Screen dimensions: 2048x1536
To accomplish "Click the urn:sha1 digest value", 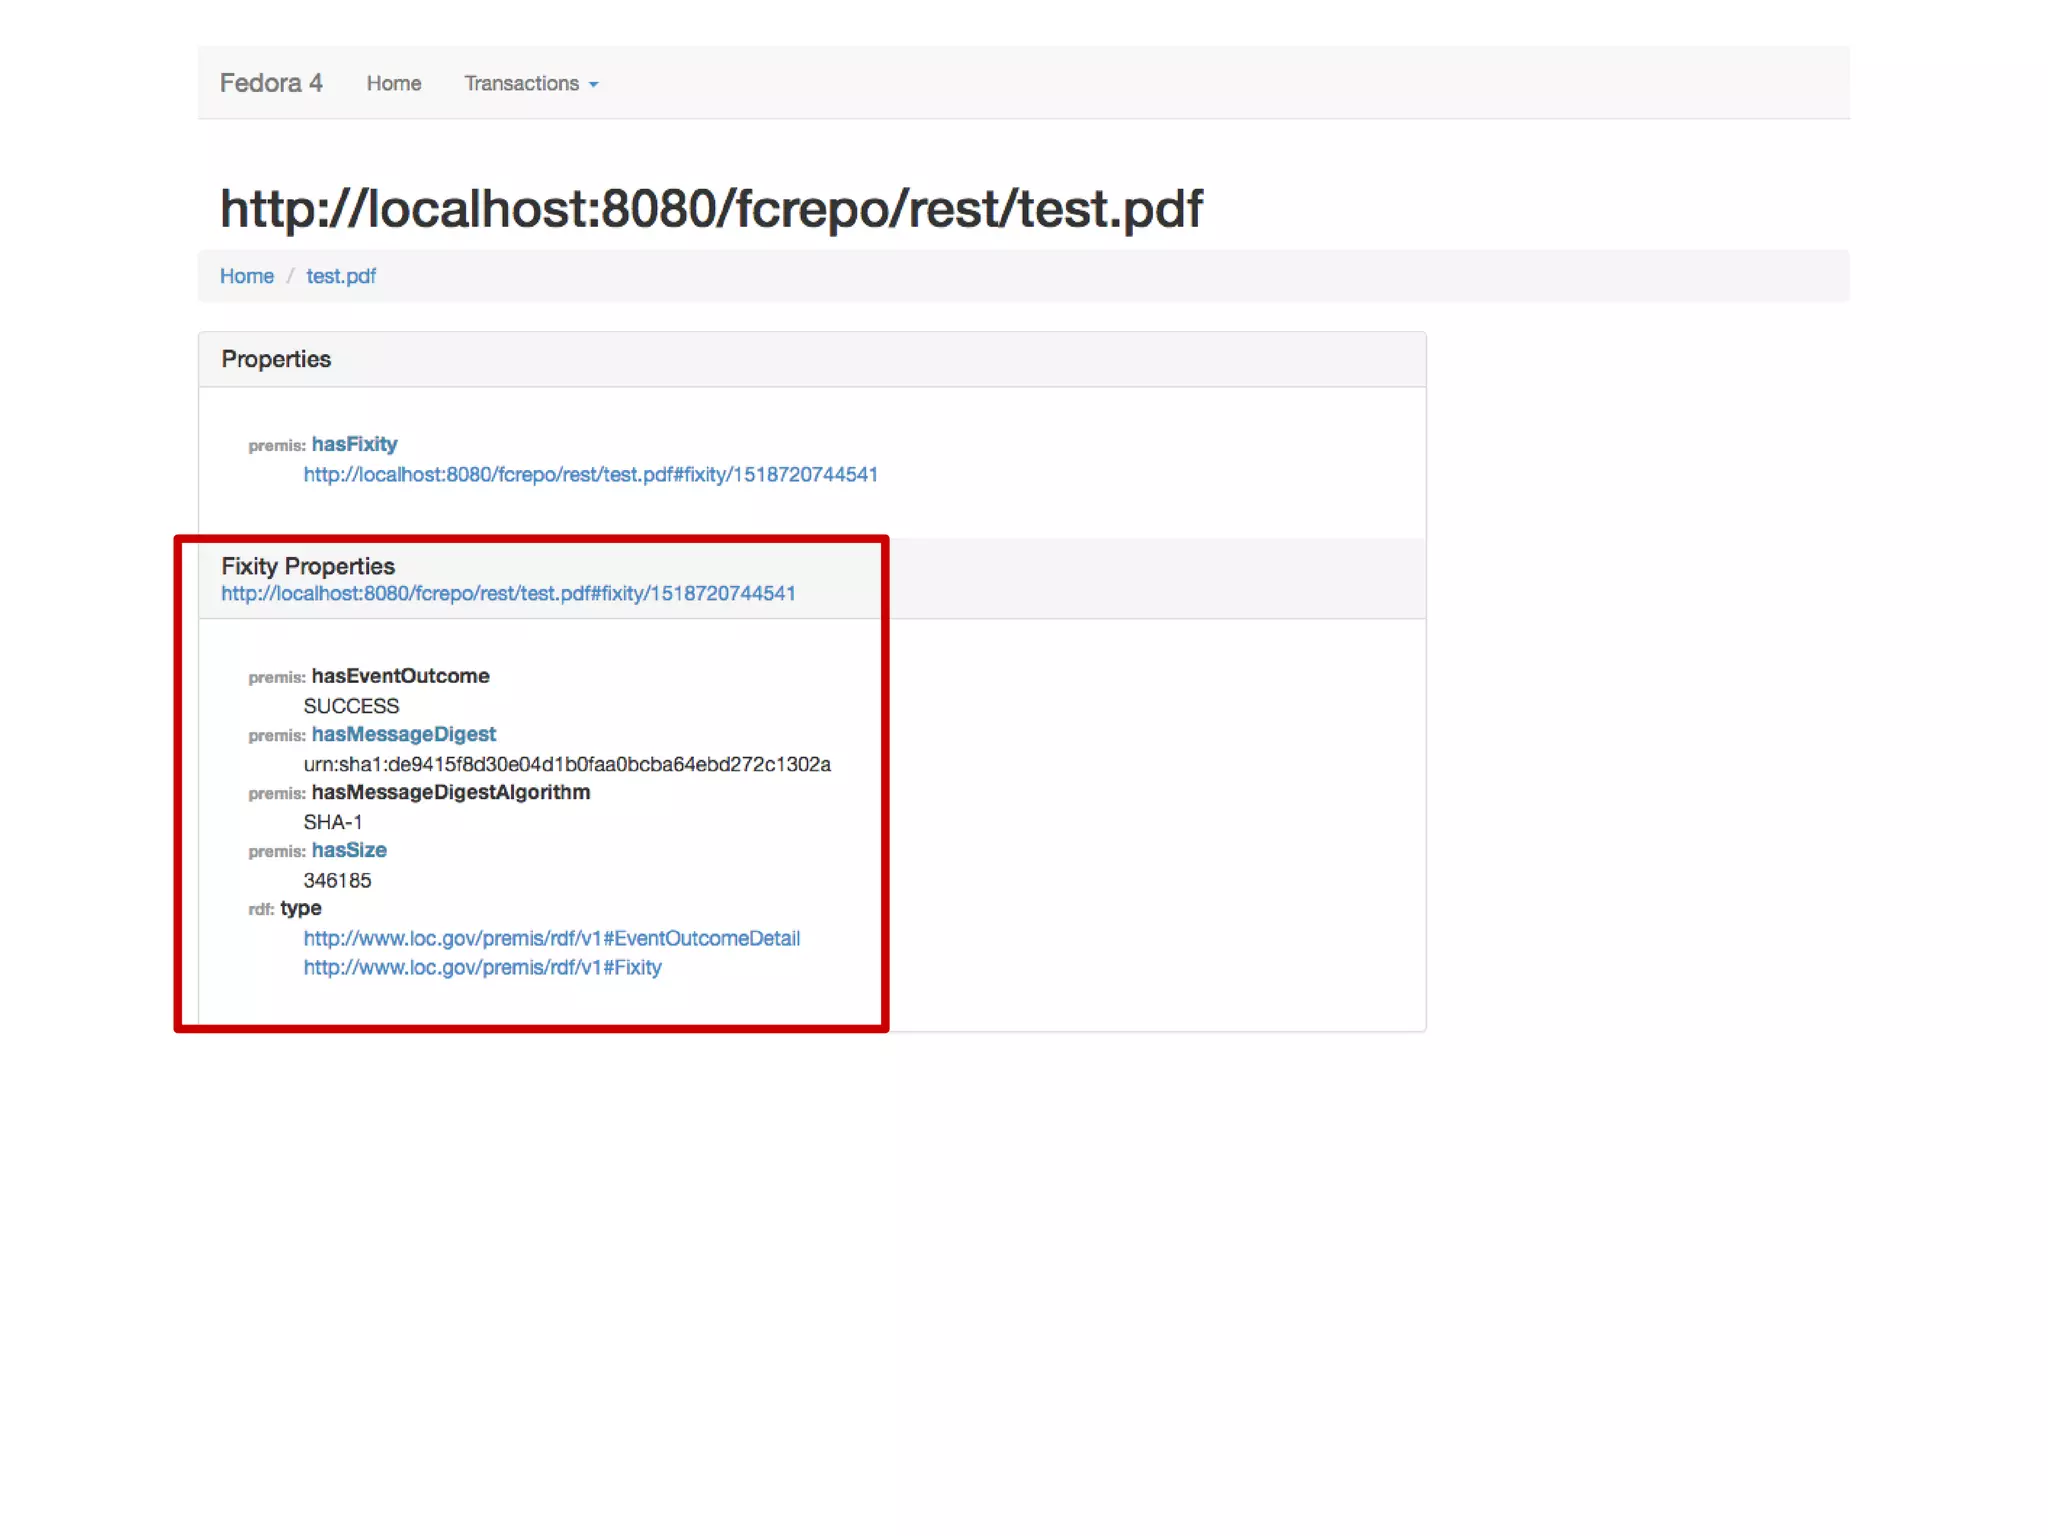I will click(566, 764).
